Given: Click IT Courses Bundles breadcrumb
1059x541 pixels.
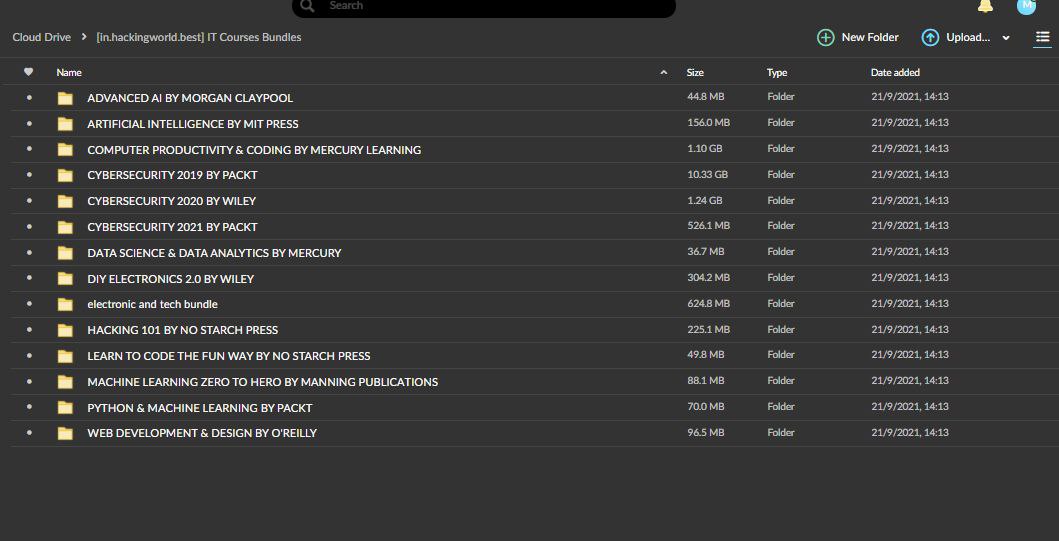Looking at the screenshot, I should [x=199, y=37].
